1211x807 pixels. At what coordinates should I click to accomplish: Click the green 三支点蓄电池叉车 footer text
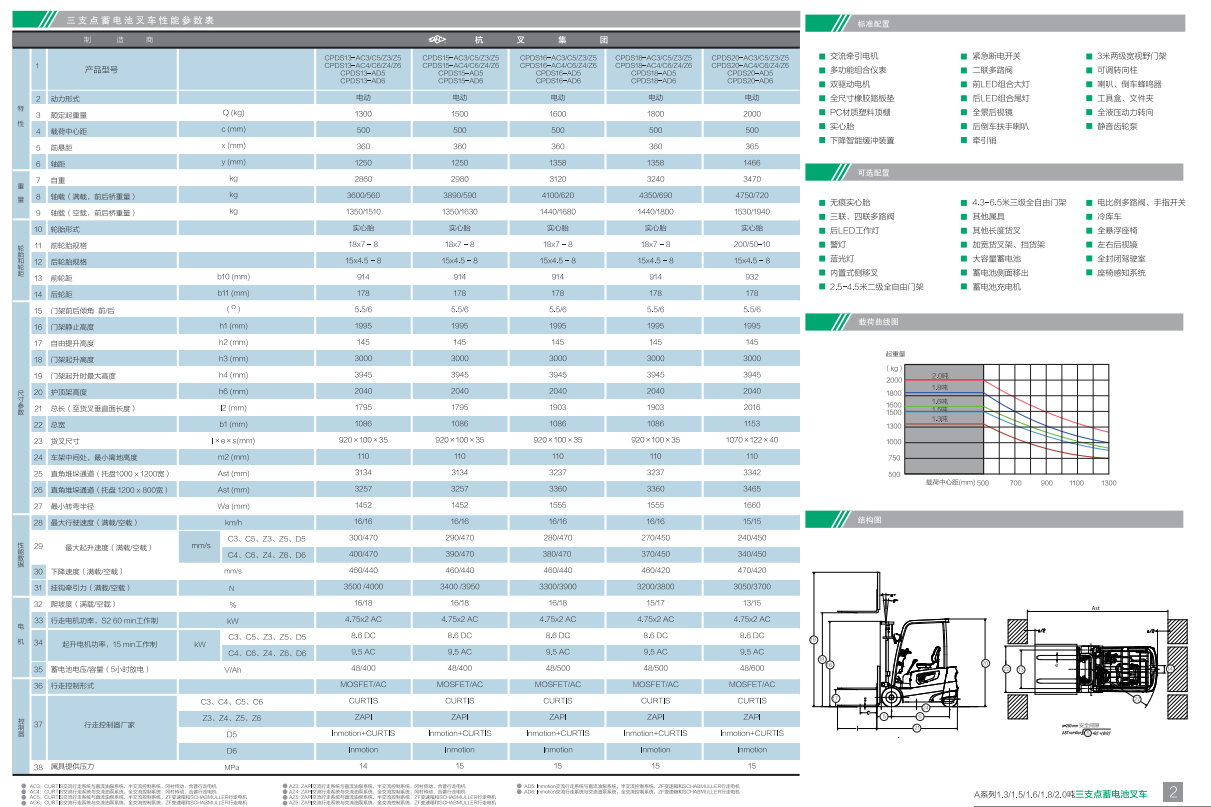[1111, 793]
